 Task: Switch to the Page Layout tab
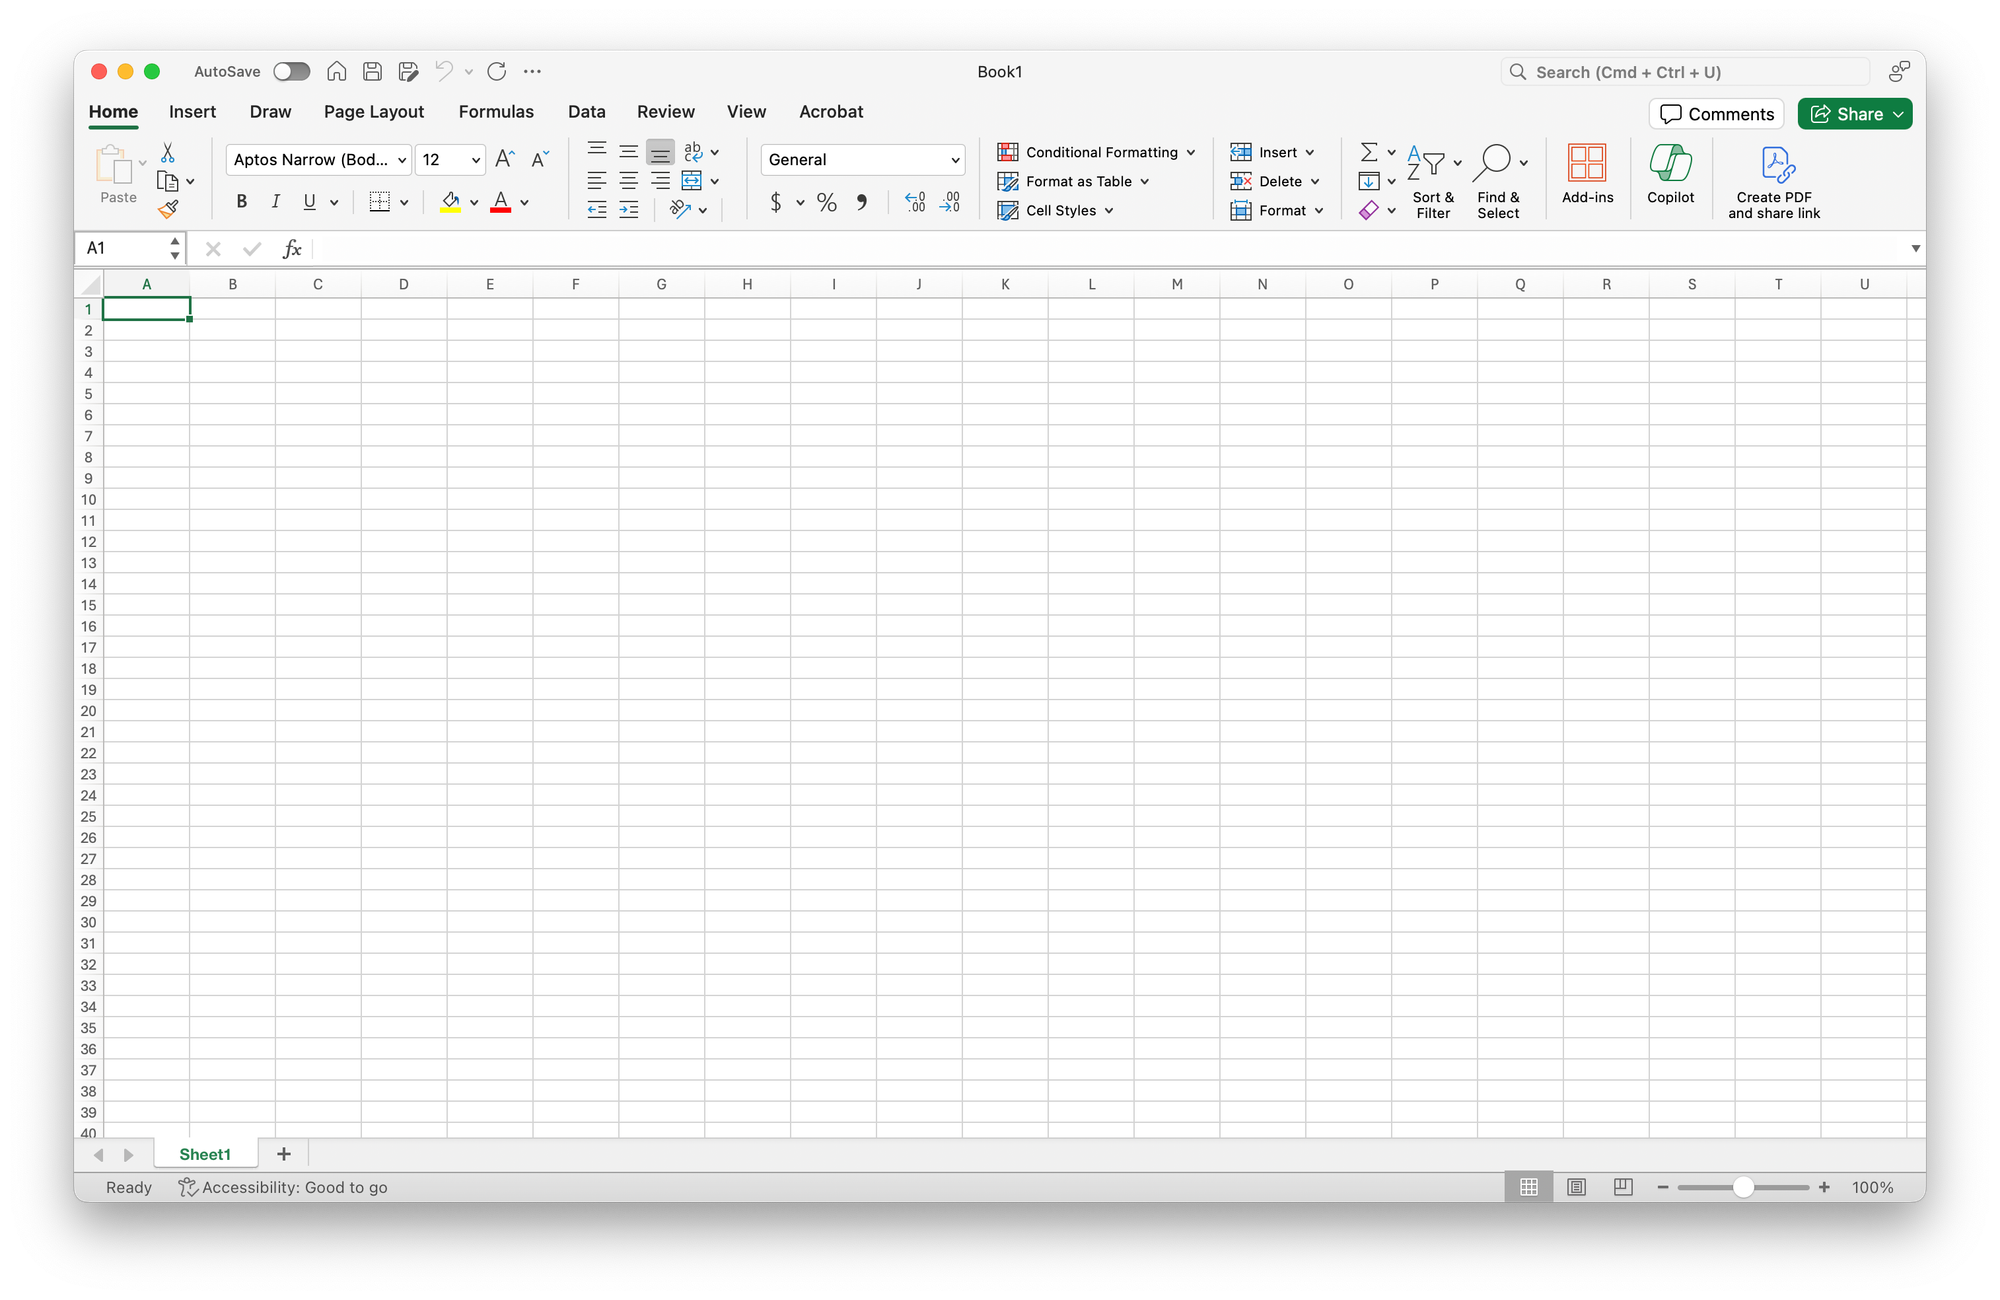(x=374, y=112)
